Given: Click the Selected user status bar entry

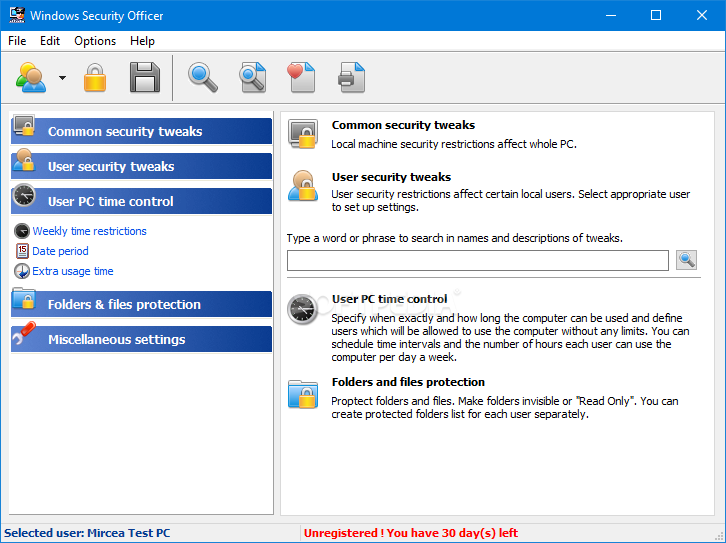Looking at the screenshot, I should point(87,533).
